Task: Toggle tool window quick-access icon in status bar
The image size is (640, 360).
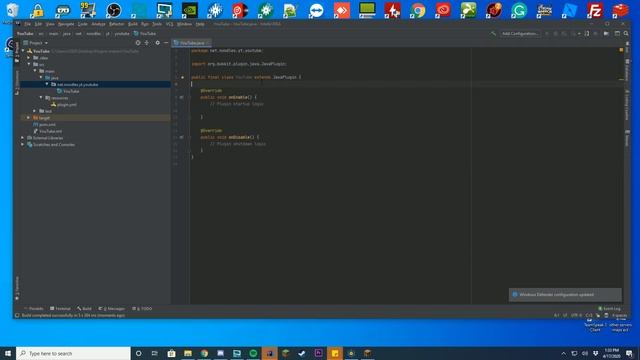Action: [x=17, y=315]
